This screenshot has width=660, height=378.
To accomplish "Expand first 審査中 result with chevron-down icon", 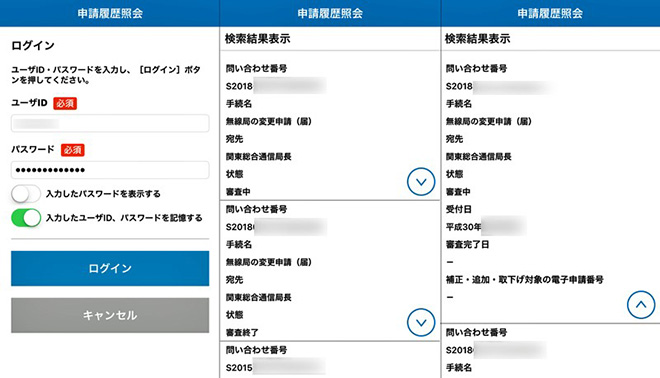I will point(421,182).
